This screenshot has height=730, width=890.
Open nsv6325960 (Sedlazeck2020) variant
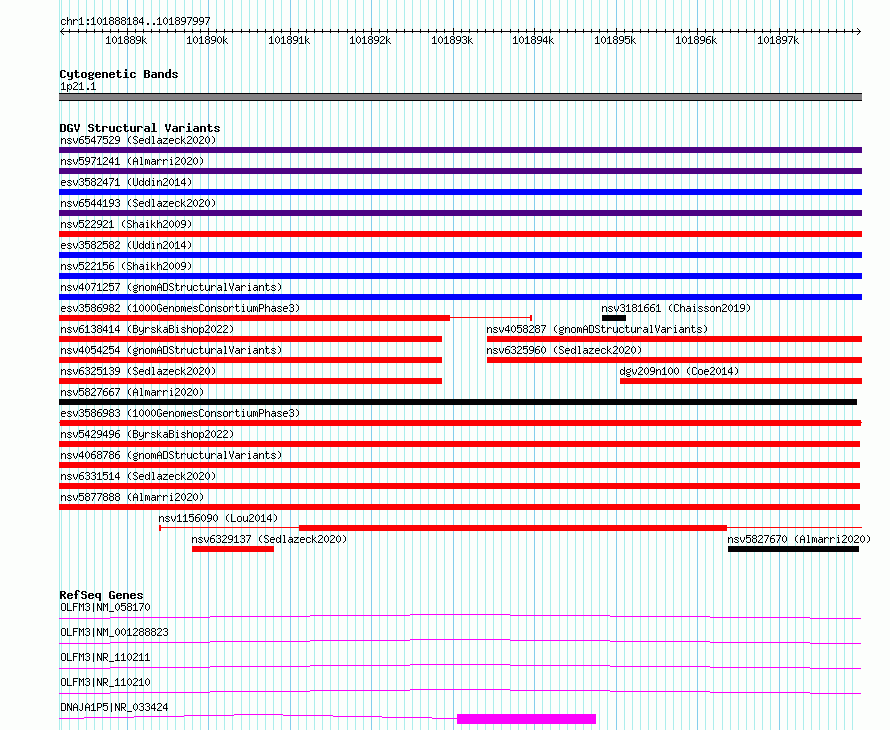(564, 350)
